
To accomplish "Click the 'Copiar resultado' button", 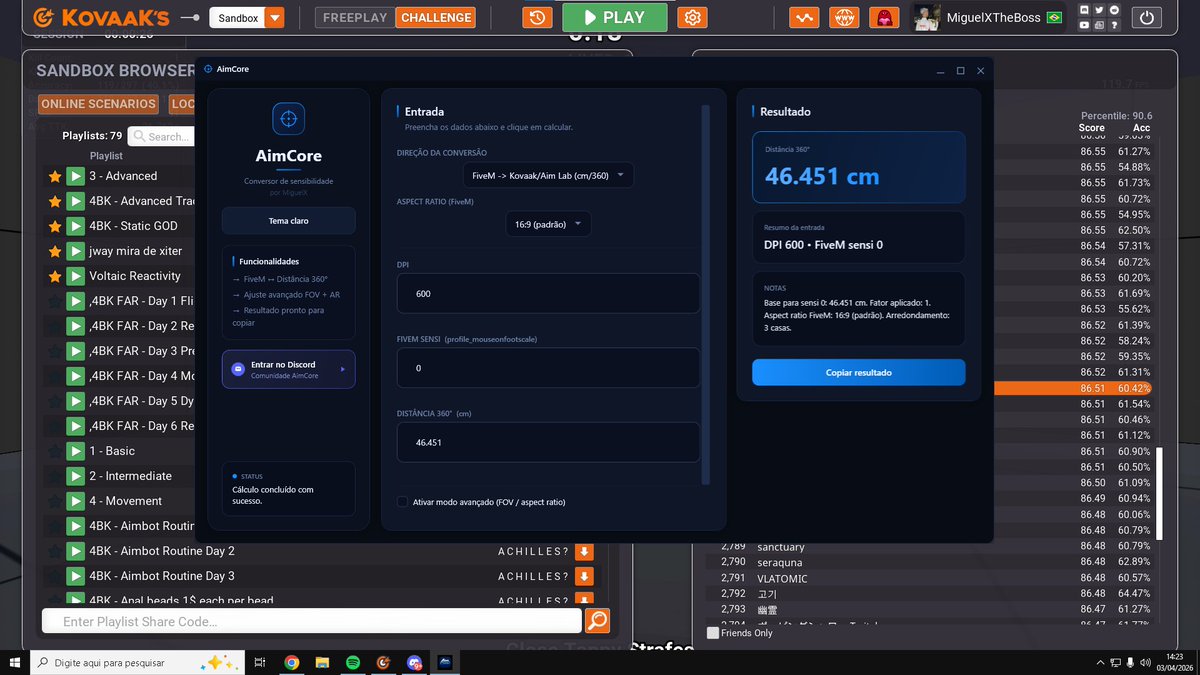I will [859, 372].
